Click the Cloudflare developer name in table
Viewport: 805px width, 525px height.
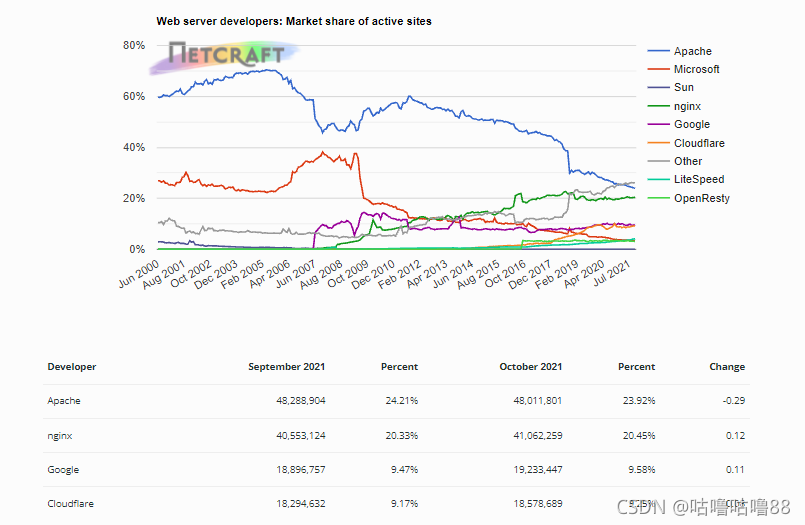pyautogui.click(x=70, y=503)
